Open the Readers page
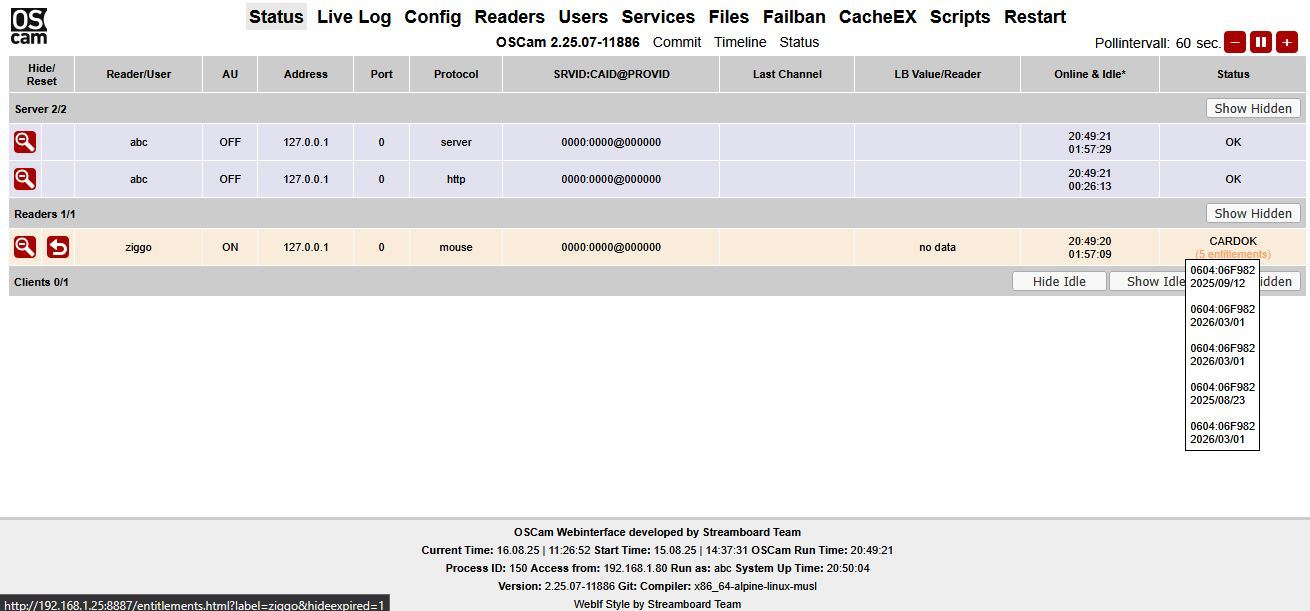The image size is (1310, 611). click(510, 17)
